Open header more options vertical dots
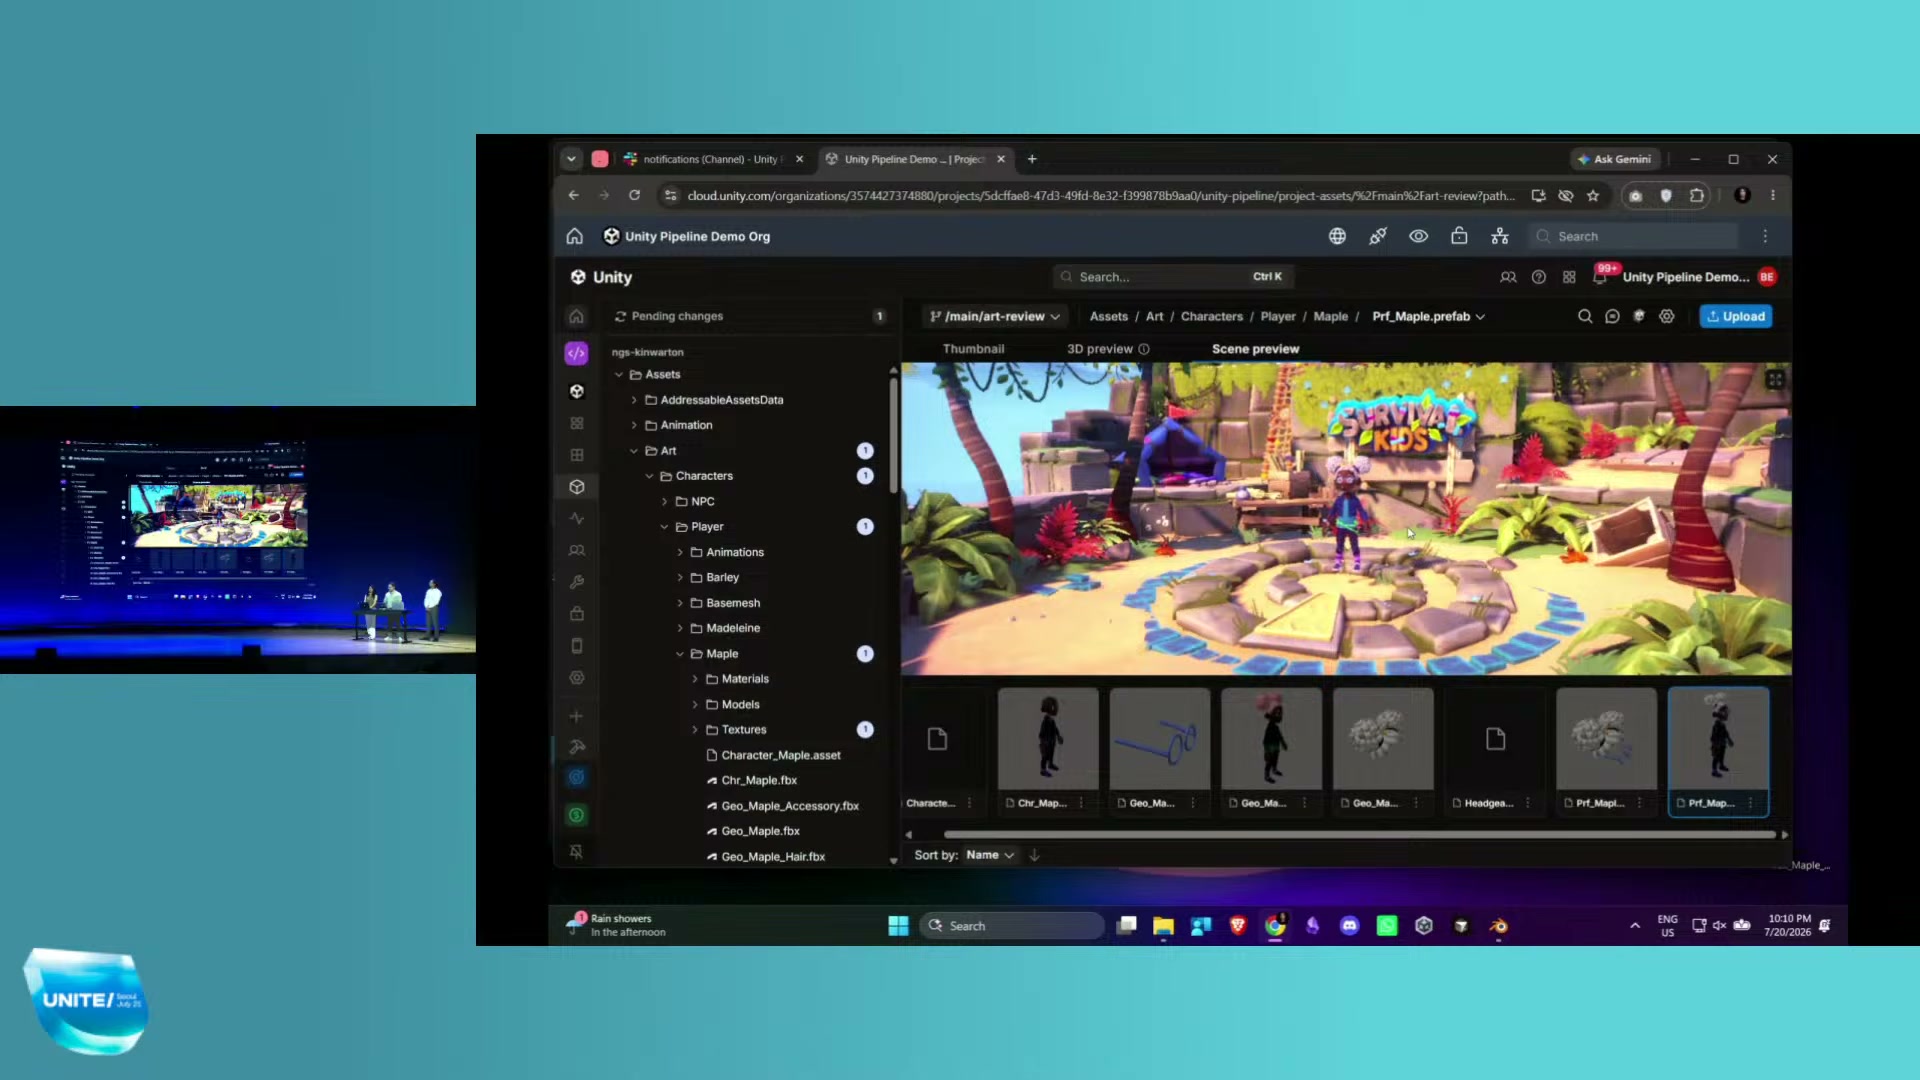This screenshot has width=1920, height=1080. tap(1765, 237)
